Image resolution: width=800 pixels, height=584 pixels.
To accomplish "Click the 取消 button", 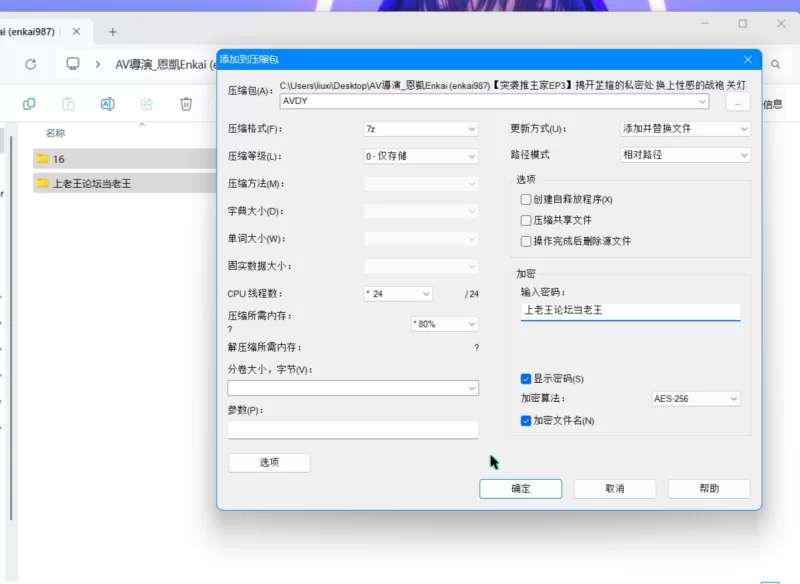I will [615, 489].
